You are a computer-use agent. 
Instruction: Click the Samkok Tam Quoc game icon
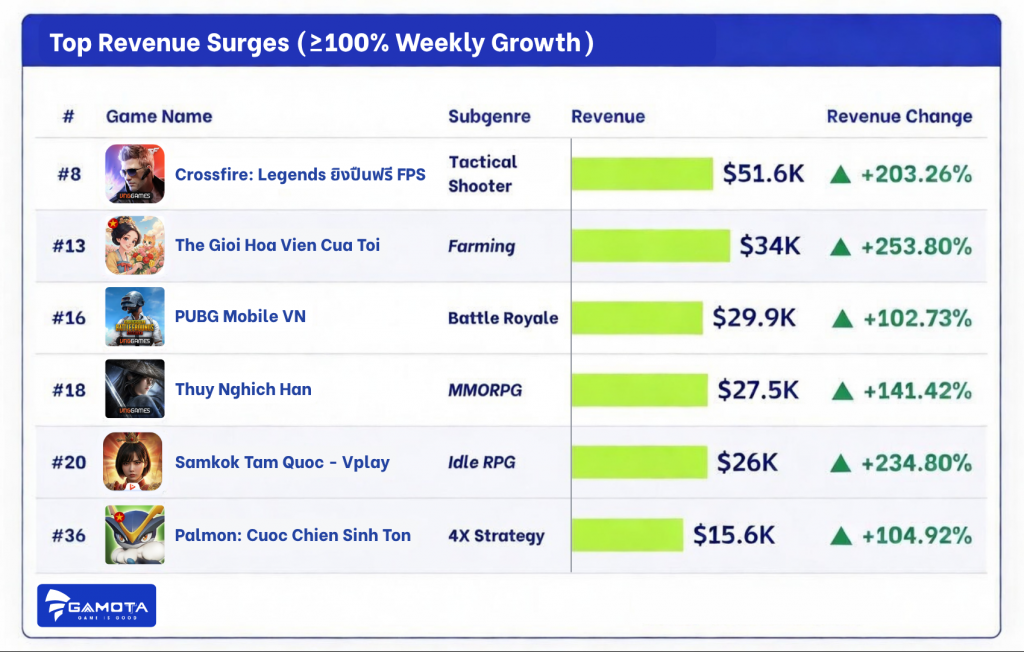[x=133, y=462]
